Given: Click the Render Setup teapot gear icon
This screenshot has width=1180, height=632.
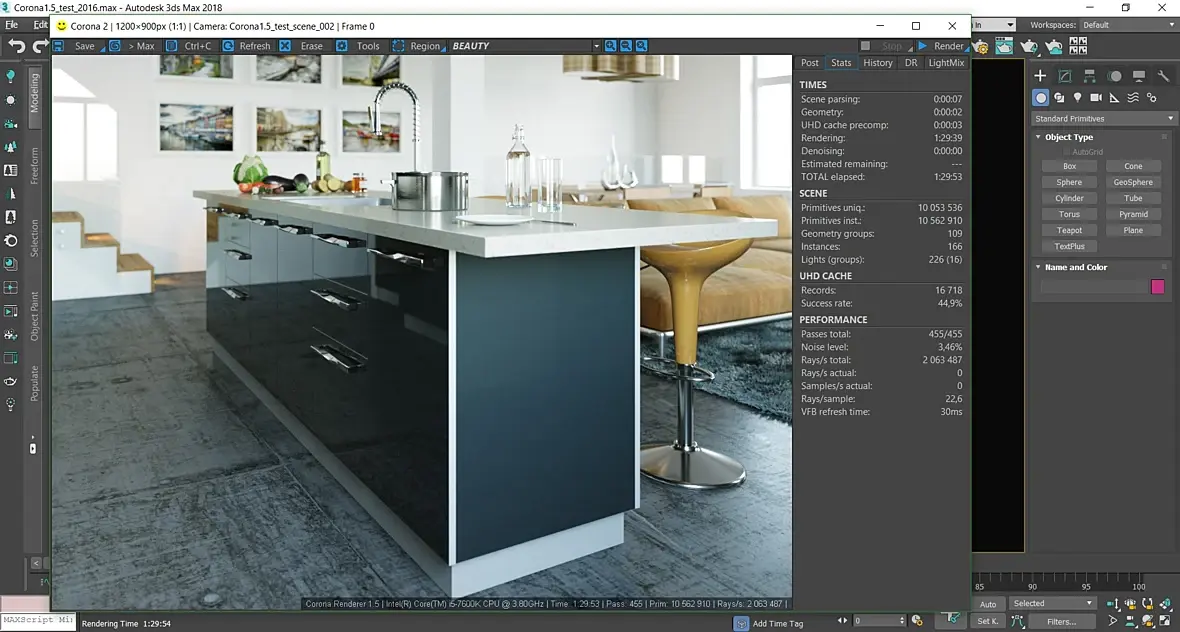Looking at the screenshot, I should click(x=980, y=47).
